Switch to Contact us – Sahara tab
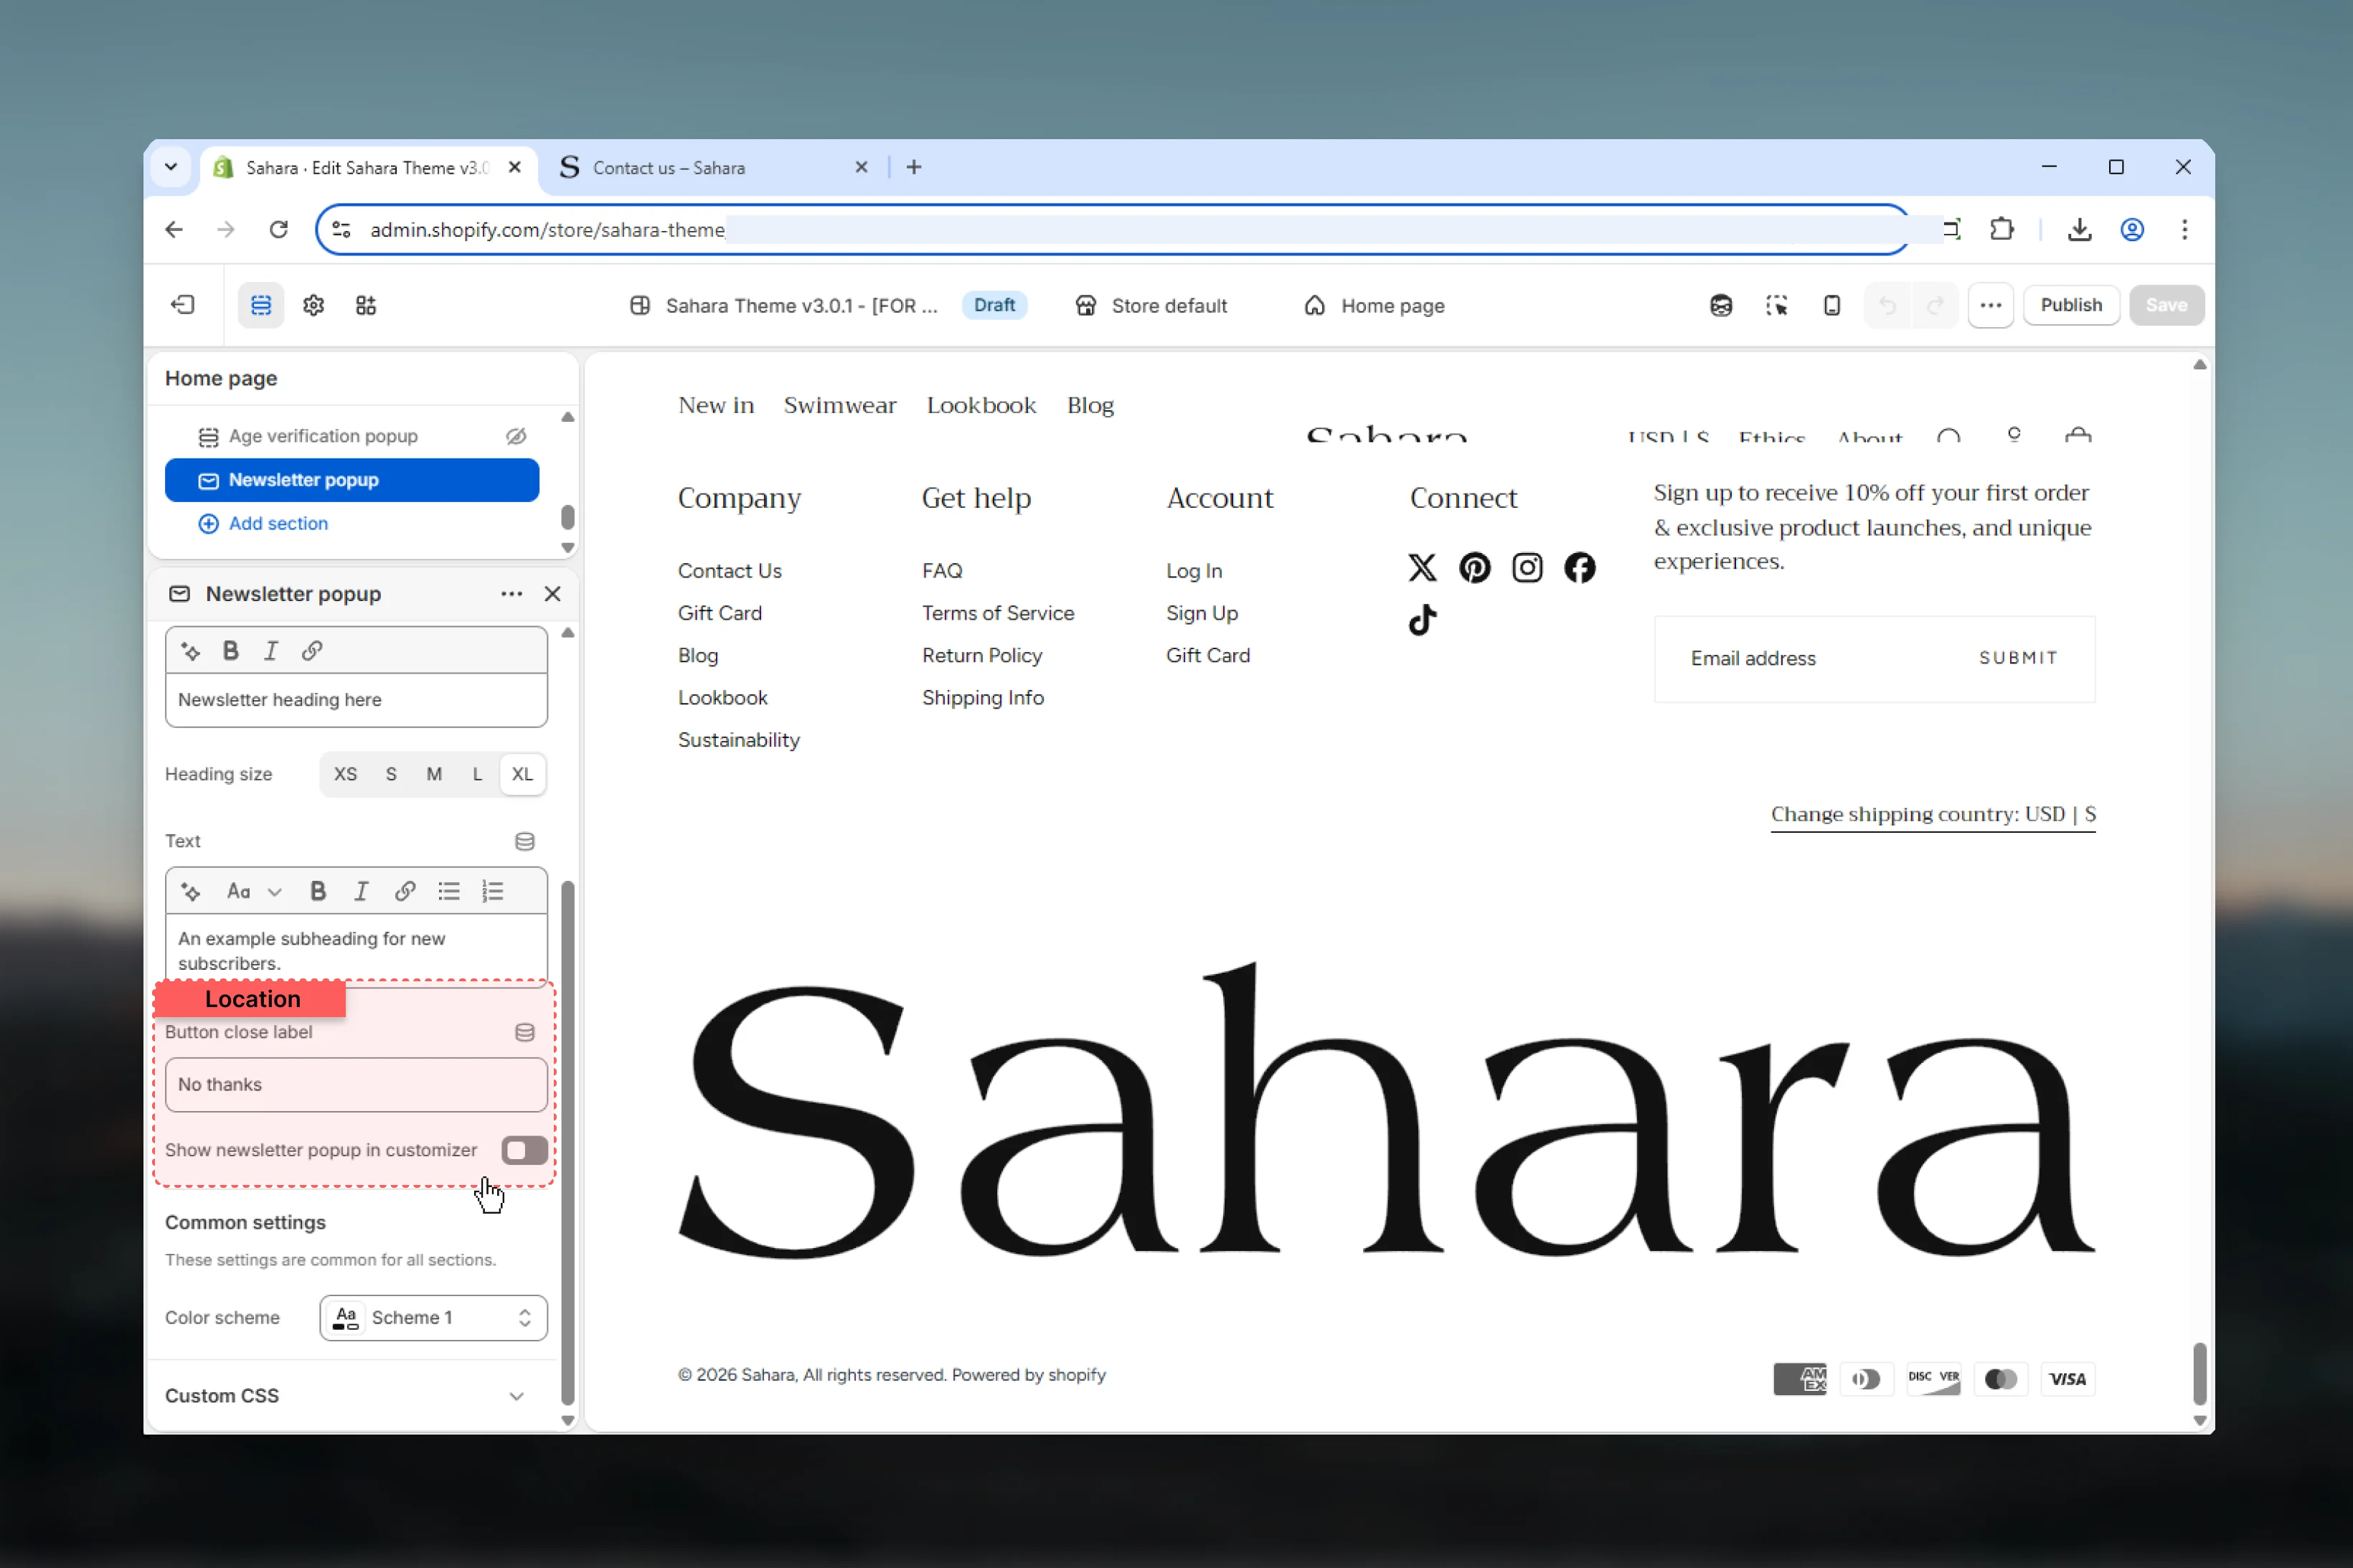2353x1568 pixels. pos(713,167)
